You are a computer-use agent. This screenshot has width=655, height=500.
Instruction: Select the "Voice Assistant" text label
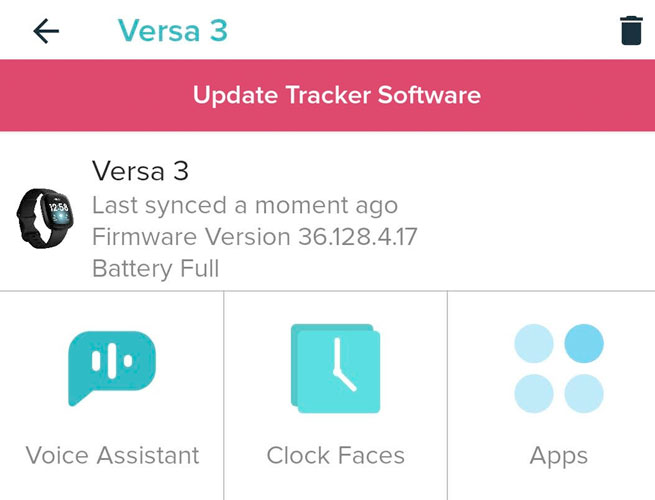[112, 456]
